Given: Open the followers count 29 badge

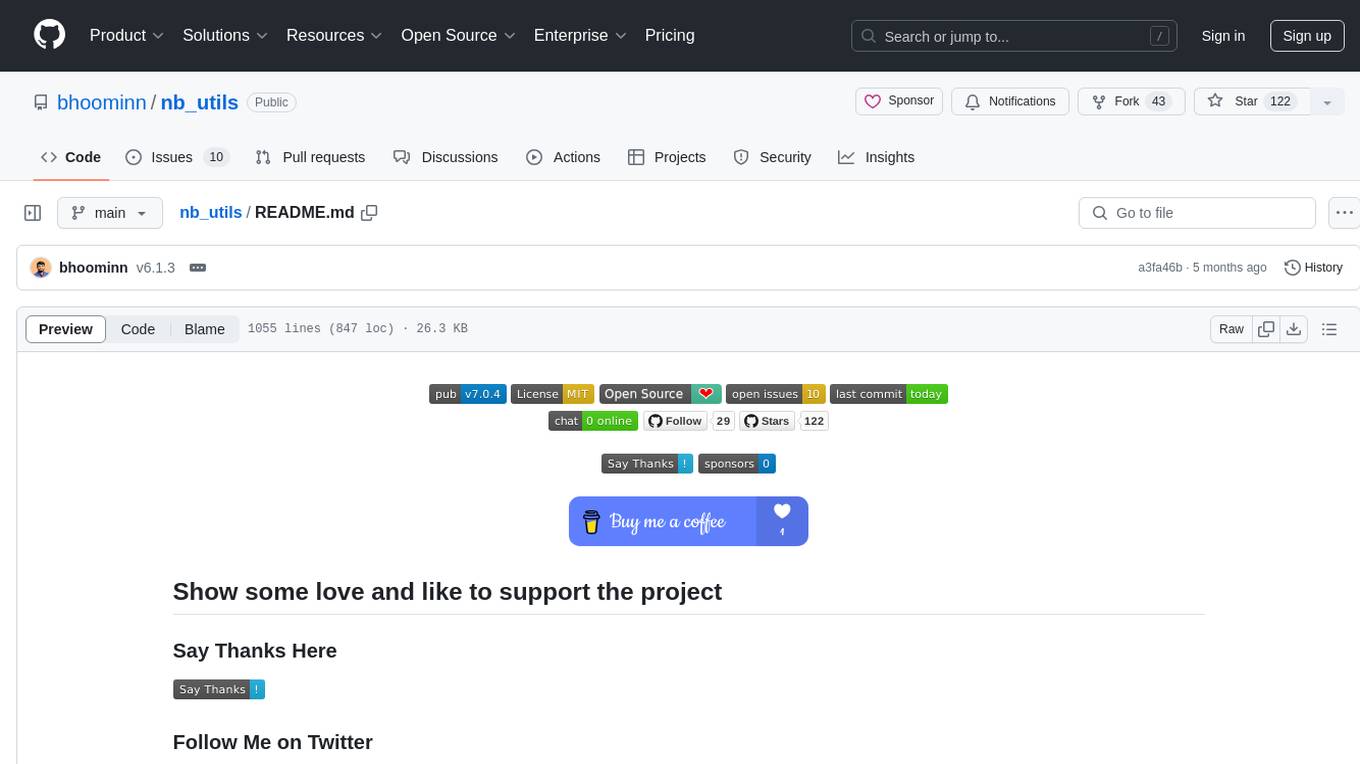Looking at the screenshot, I should tap(724, 421).
